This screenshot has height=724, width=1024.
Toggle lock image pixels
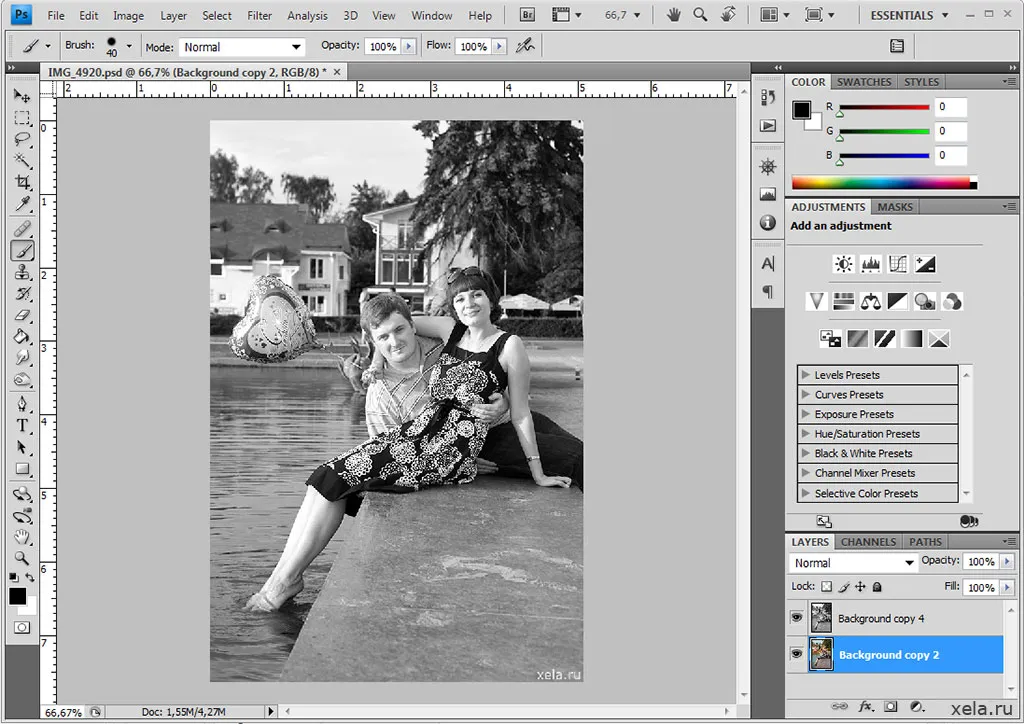point(844,586)
